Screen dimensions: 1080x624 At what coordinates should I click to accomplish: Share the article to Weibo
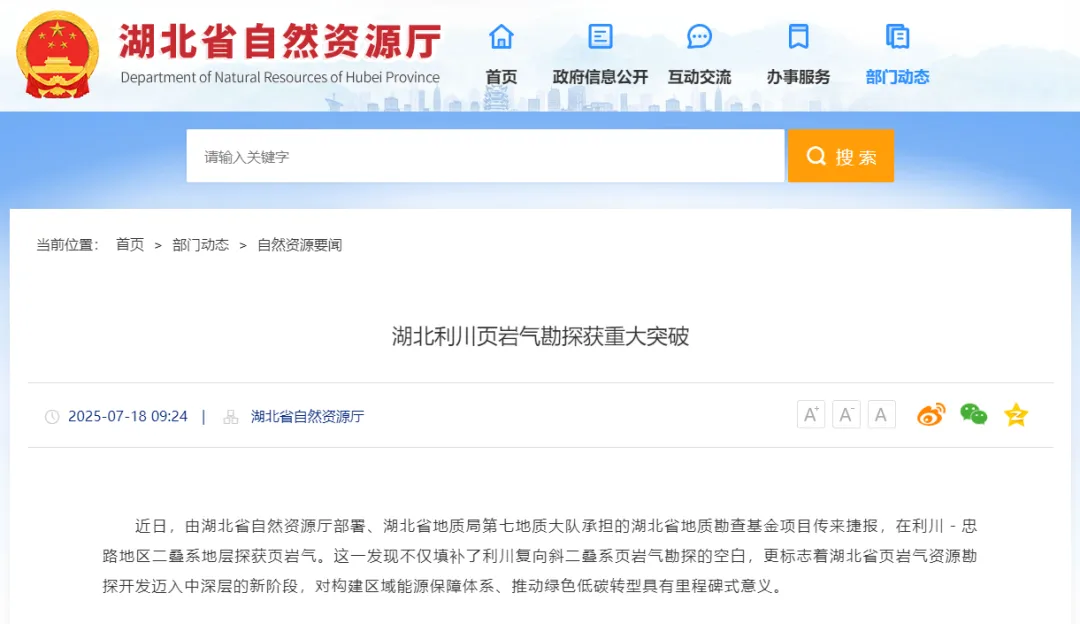(930, 414)
